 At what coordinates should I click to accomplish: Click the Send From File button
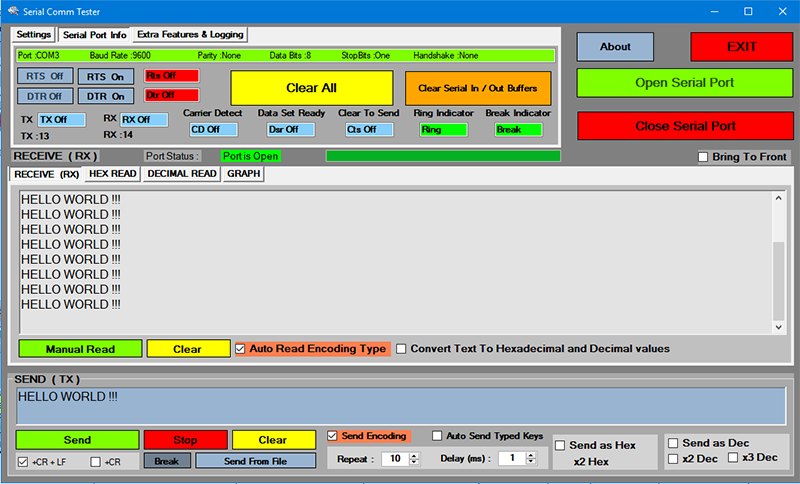[x=256, y=461]
